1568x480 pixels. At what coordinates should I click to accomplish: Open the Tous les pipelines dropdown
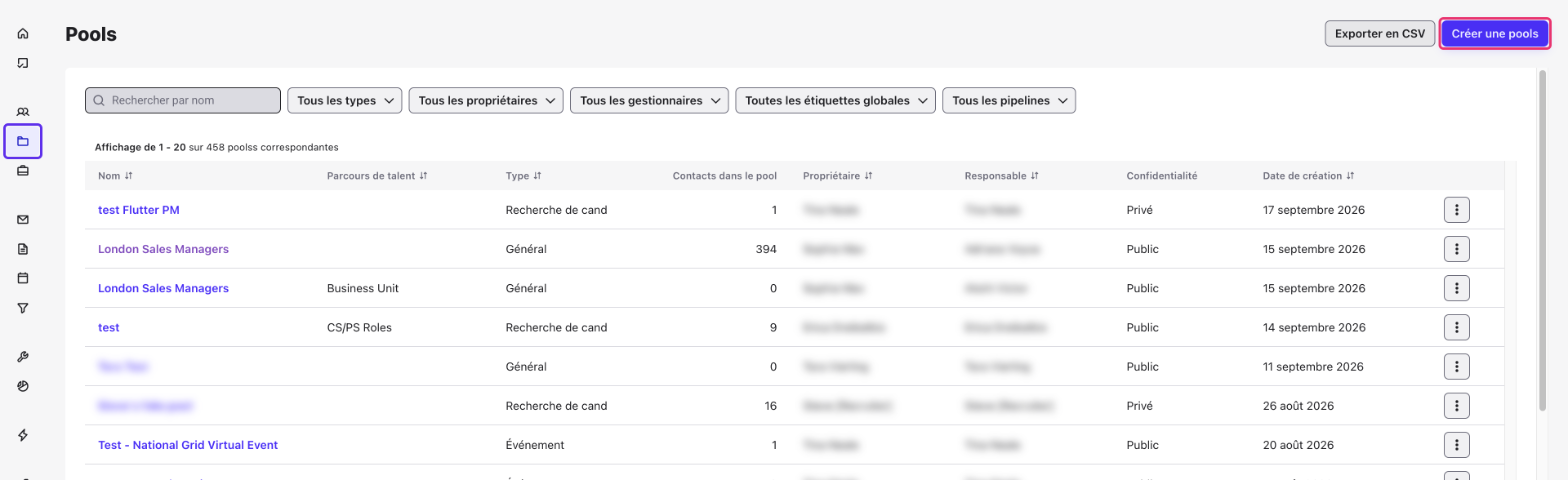click(1009, 101)
